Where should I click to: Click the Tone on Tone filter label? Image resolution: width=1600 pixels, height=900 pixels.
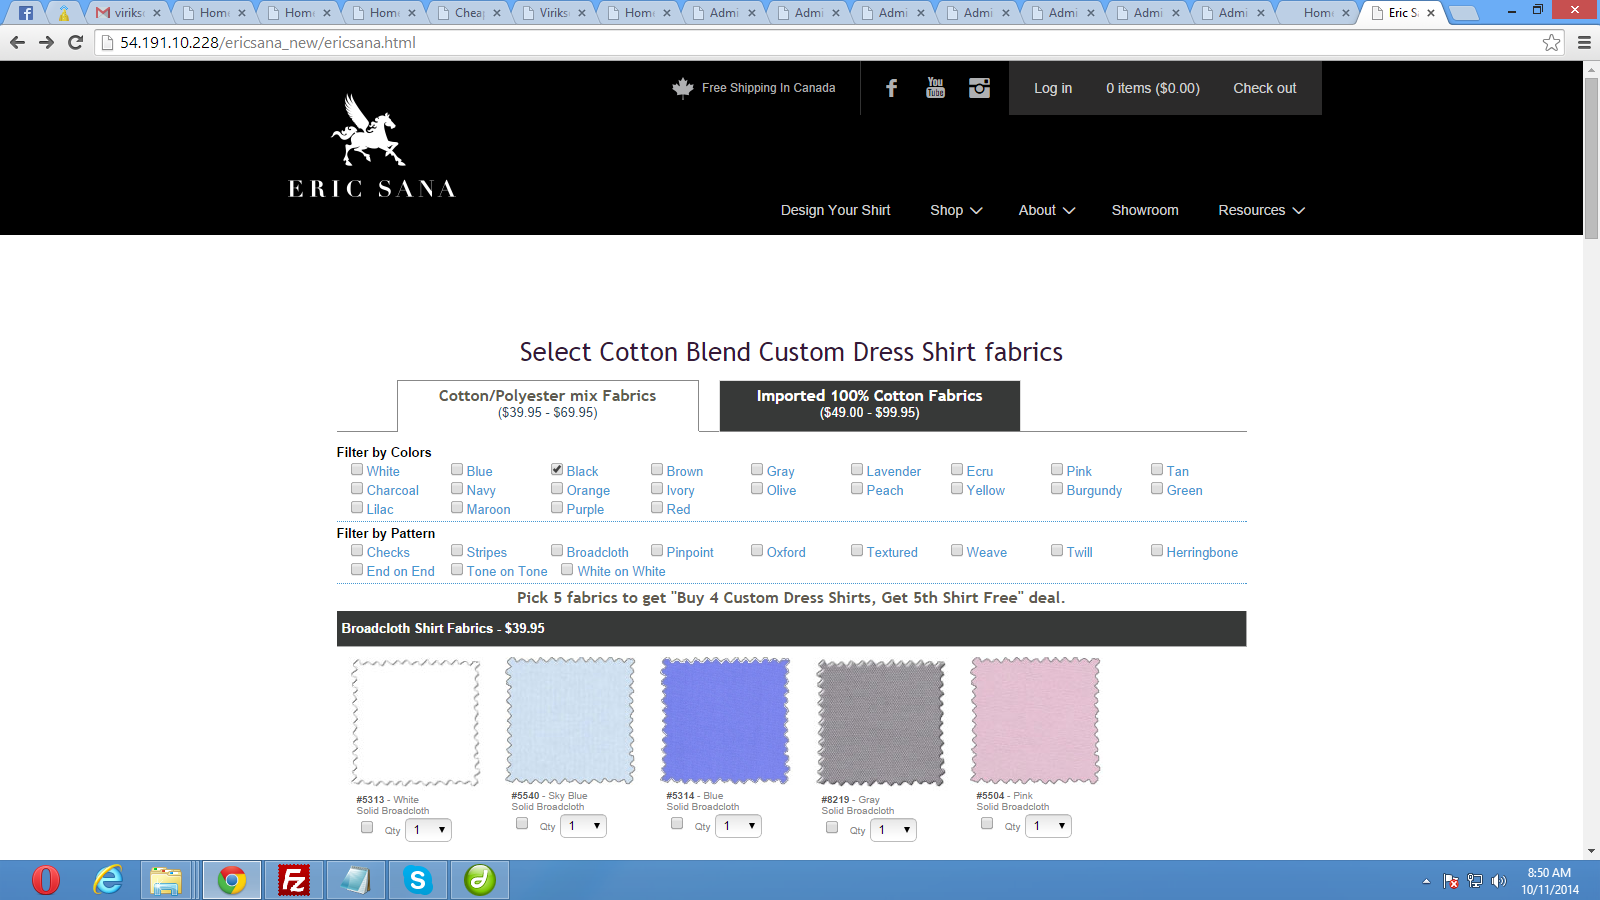(x=507, y=571)
